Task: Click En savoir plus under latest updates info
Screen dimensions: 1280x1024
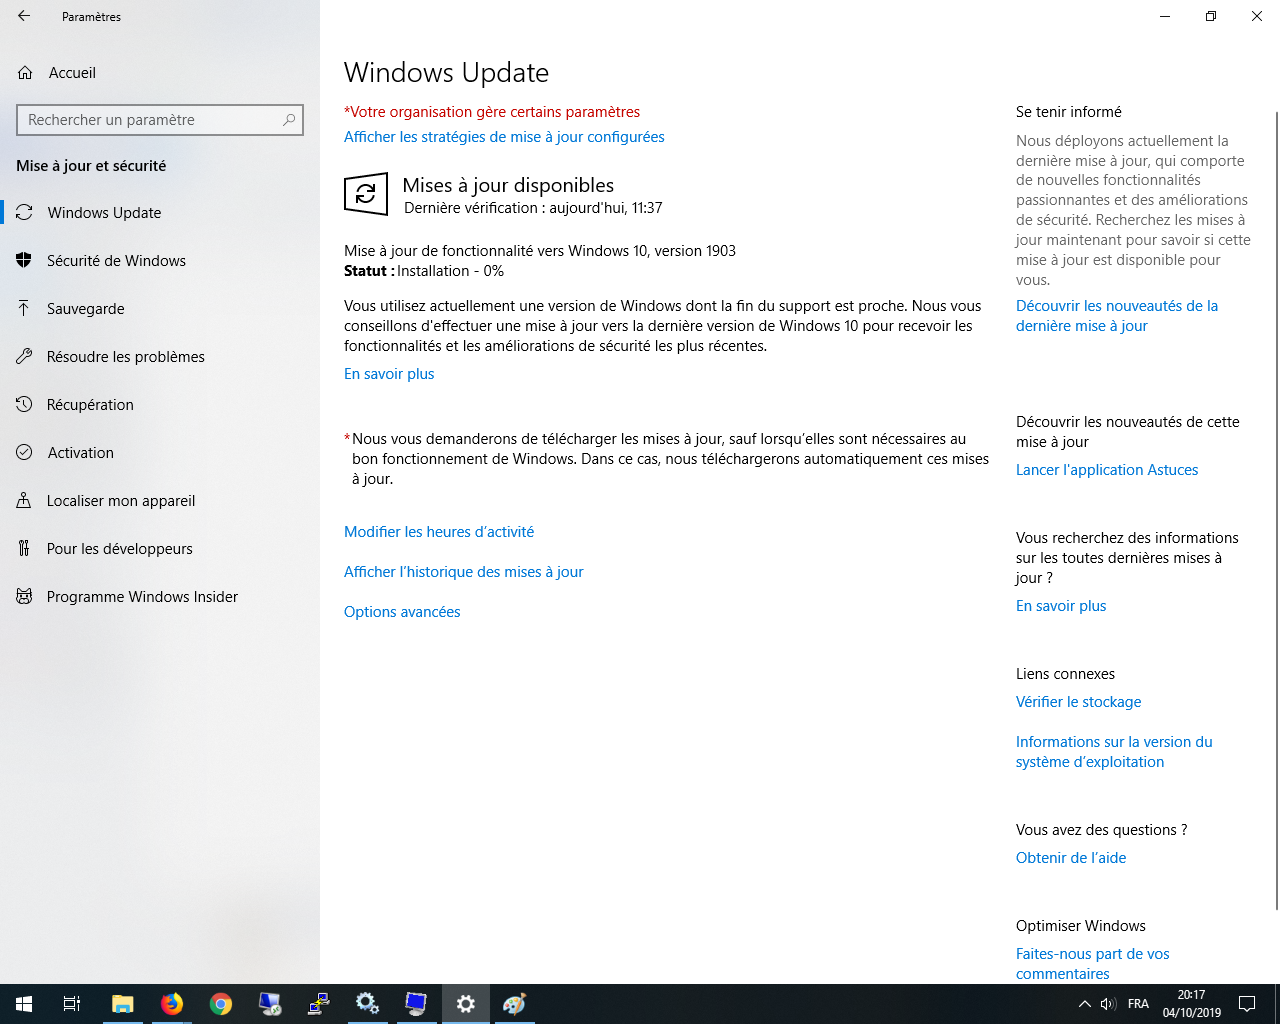Action: (1061, 606)
